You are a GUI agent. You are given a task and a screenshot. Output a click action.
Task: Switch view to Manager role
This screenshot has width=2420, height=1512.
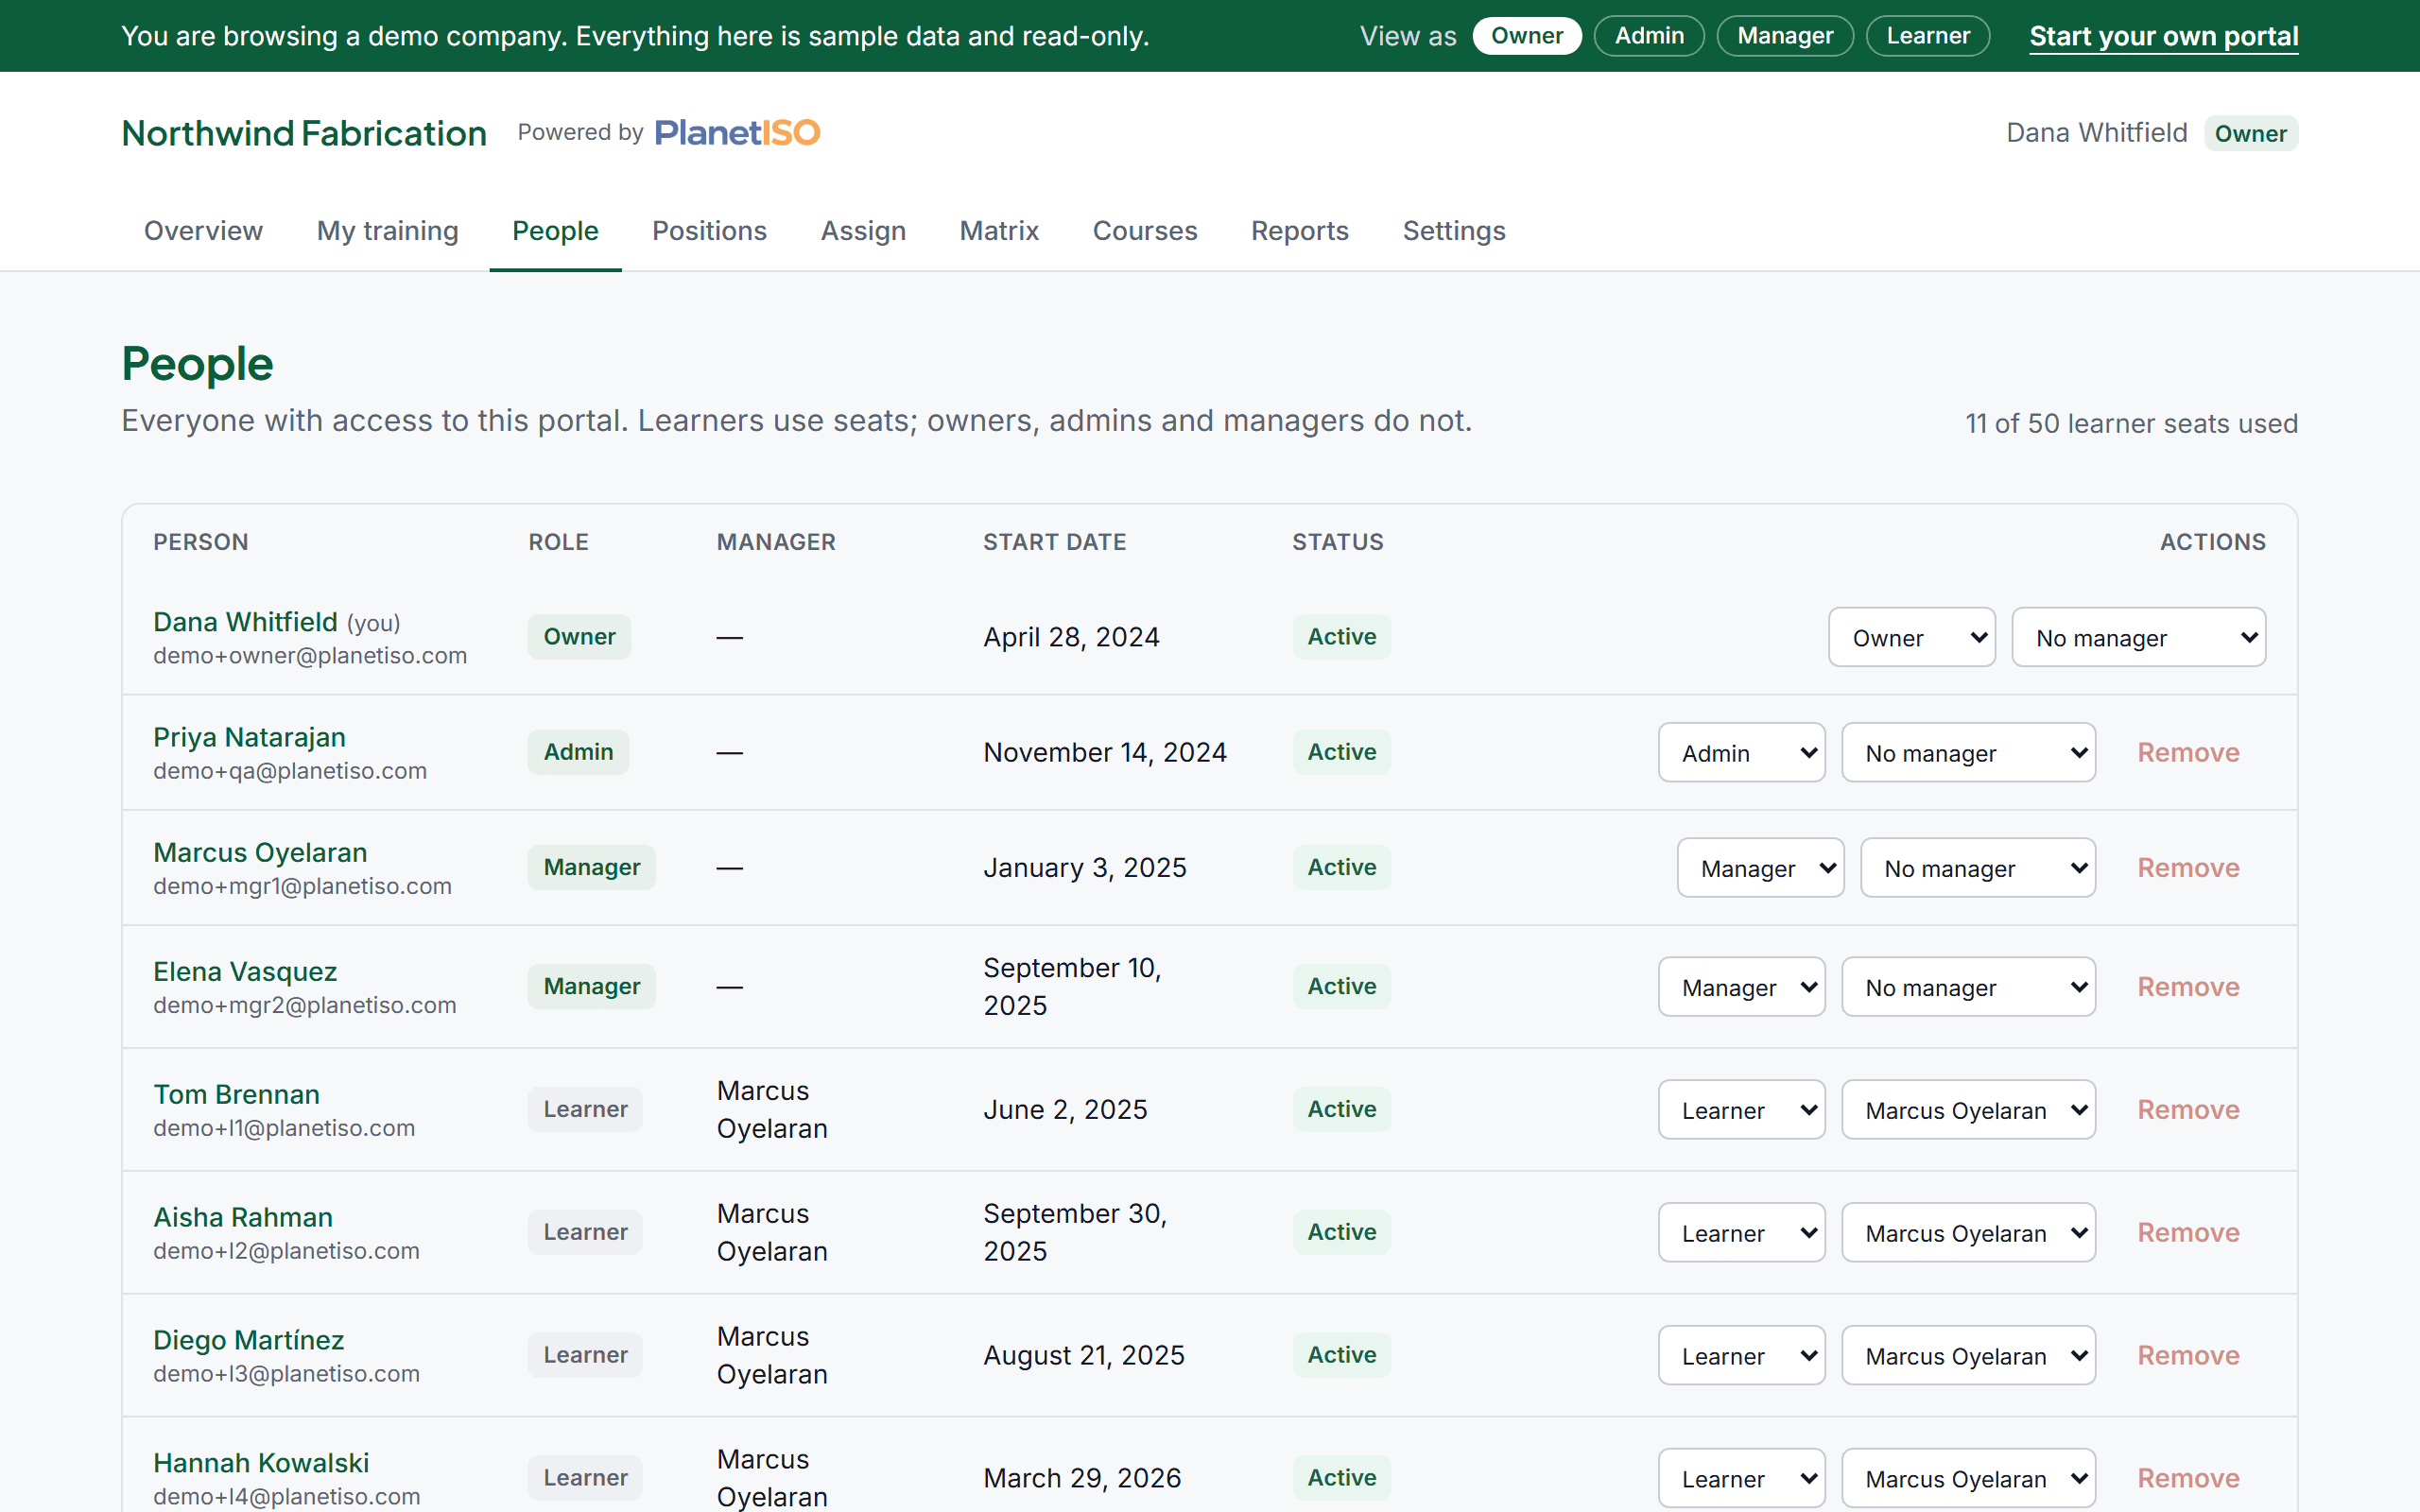click(1785, 36)
